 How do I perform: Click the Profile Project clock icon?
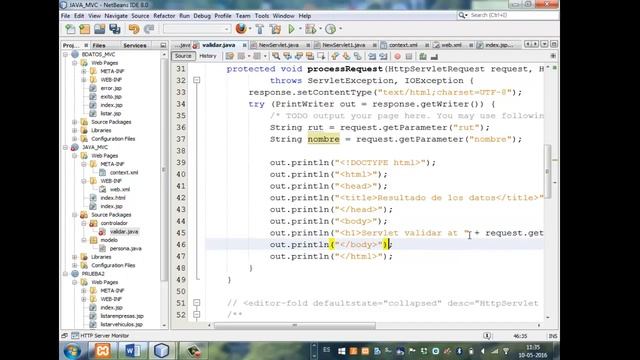[x=331, y=29]
